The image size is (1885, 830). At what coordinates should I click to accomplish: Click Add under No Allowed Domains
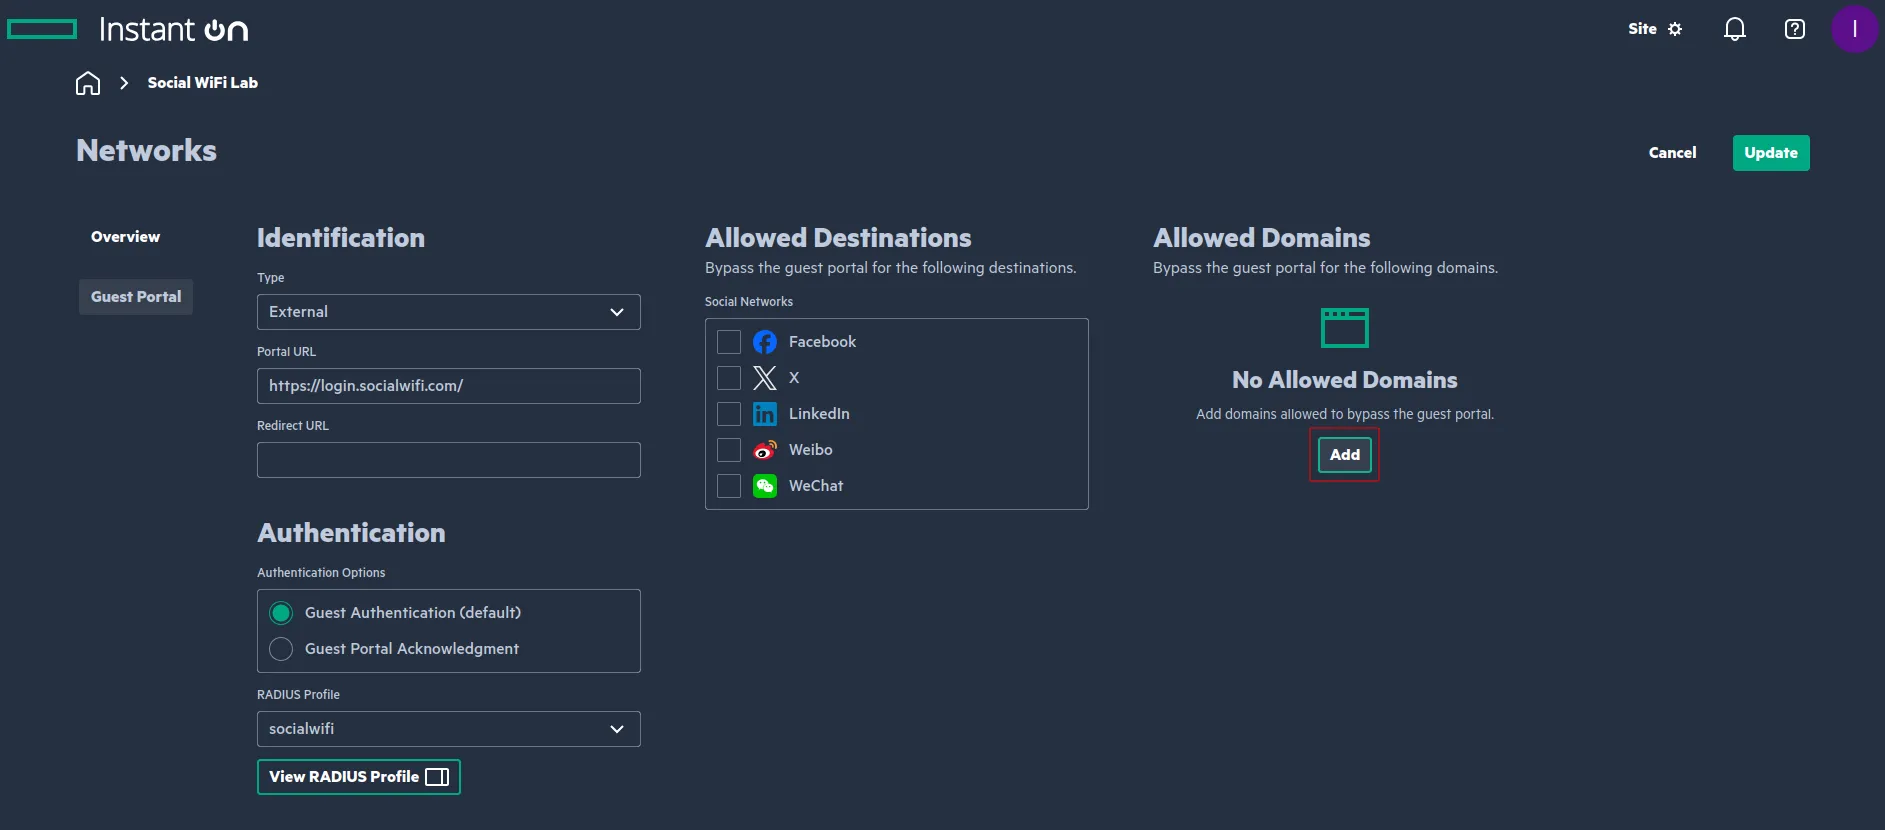[1344, 455]
